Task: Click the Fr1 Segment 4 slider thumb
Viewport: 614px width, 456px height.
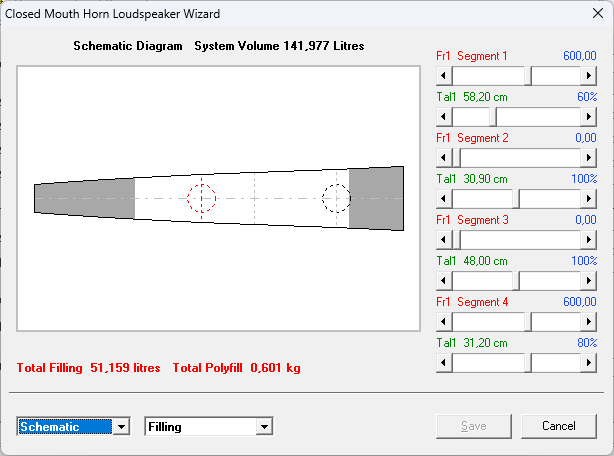Action: (528, 322)
